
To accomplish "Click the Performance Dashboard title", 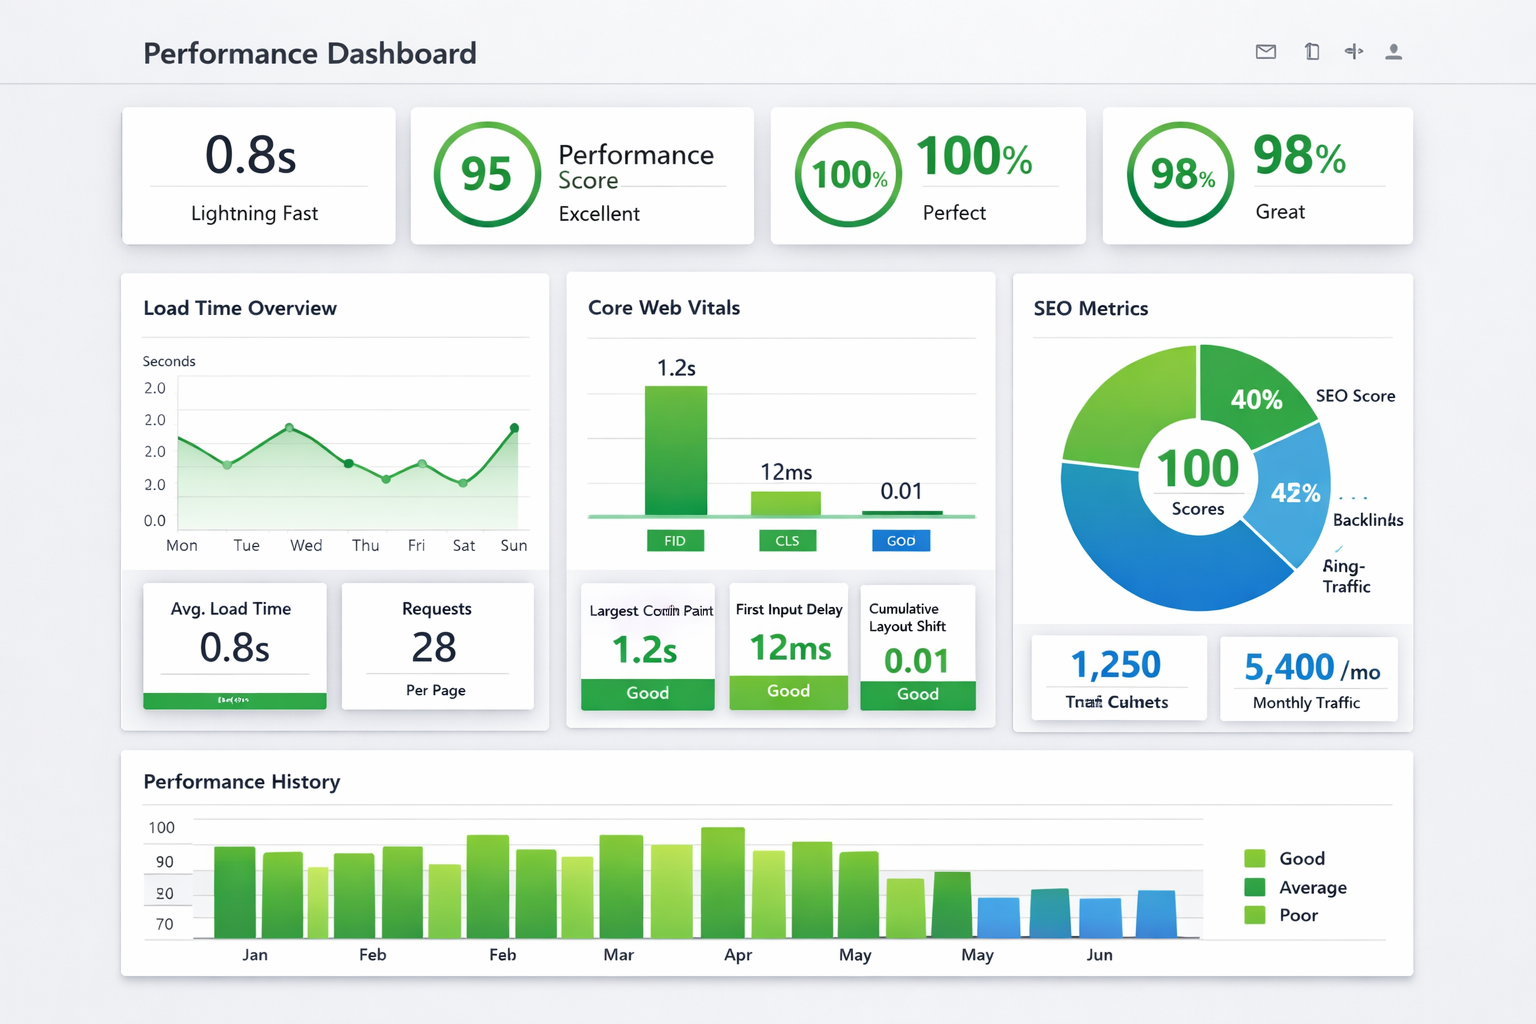I will pyautogui.click(x=310, y=53).
